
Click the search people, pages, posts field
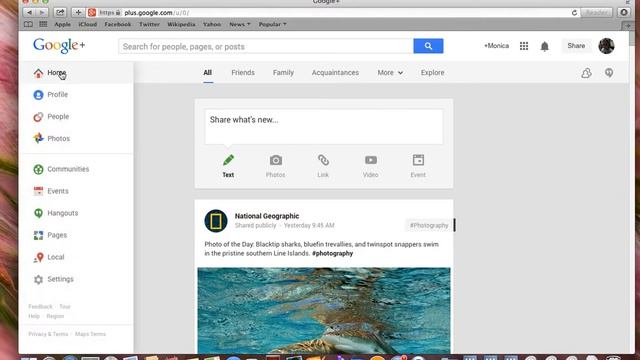pyautogui.click(x=266, y=47)
